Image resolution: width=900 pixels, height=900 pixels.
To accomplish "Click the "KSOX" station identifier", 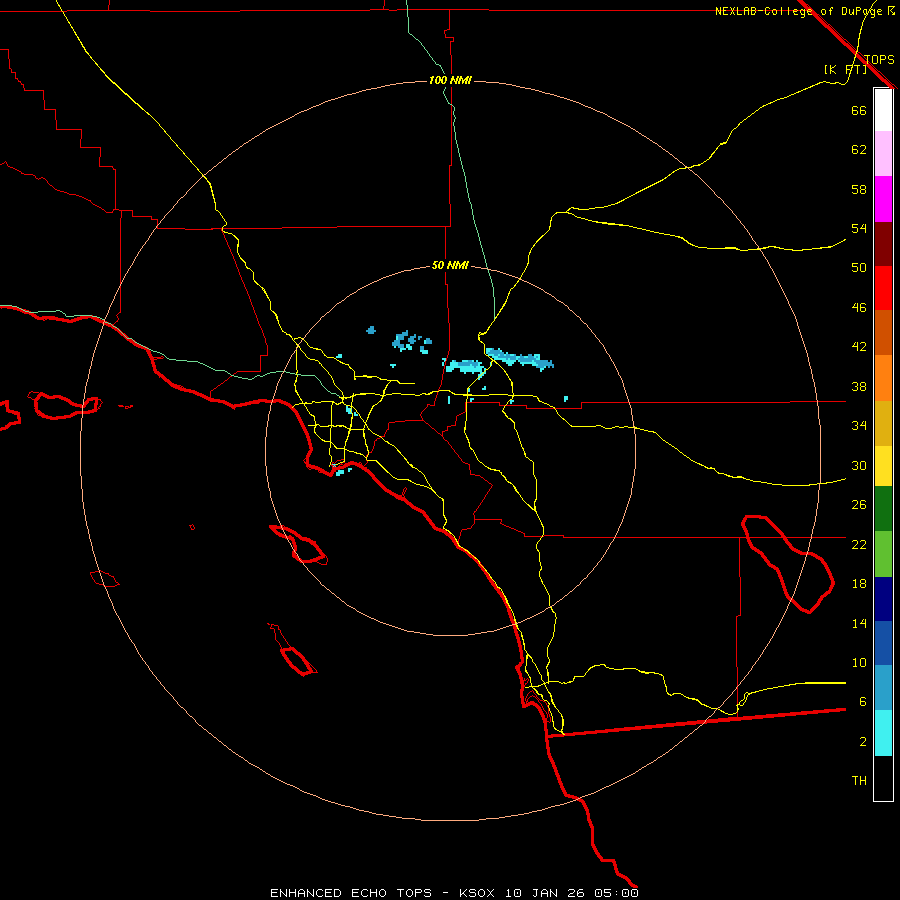I will [x=476, y=893].
